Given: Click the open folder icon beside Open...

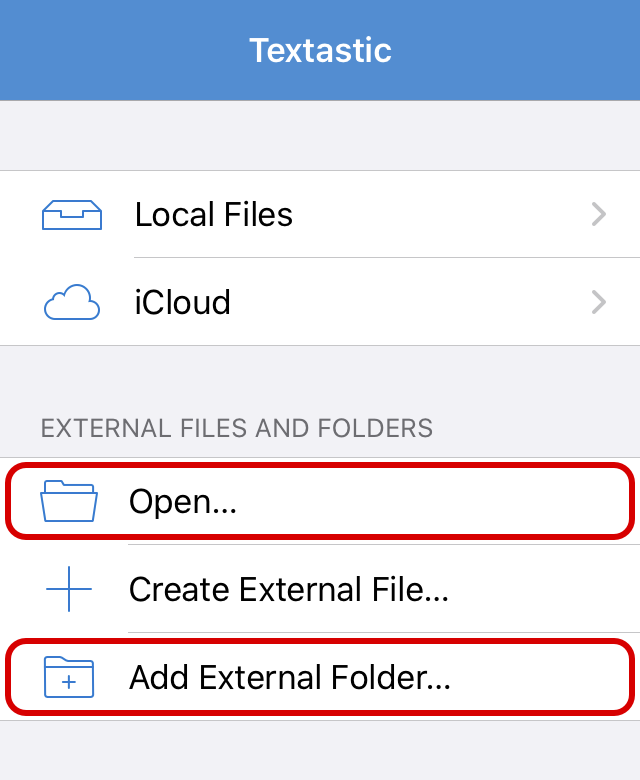Looking at the screenshot, I should click(x=69, y=501).
